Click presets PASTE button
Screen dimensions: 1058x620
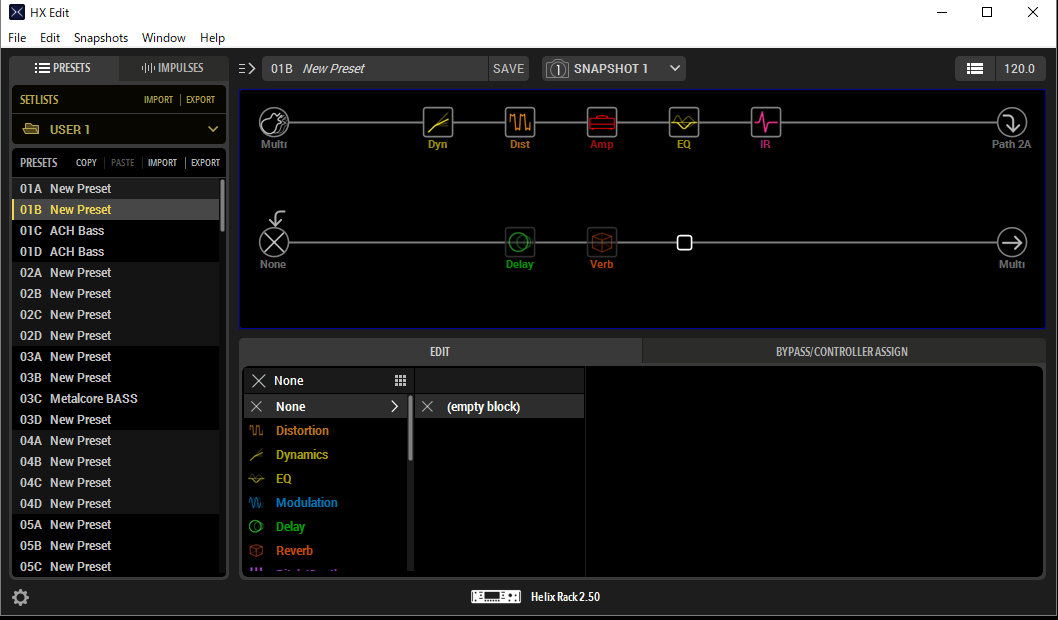pyautogui.click(x=123, y=163)
